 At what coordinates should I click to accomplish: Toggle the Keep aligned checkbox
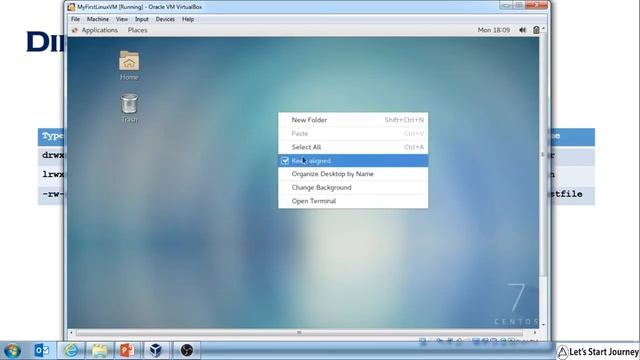(x=285, y=161)
